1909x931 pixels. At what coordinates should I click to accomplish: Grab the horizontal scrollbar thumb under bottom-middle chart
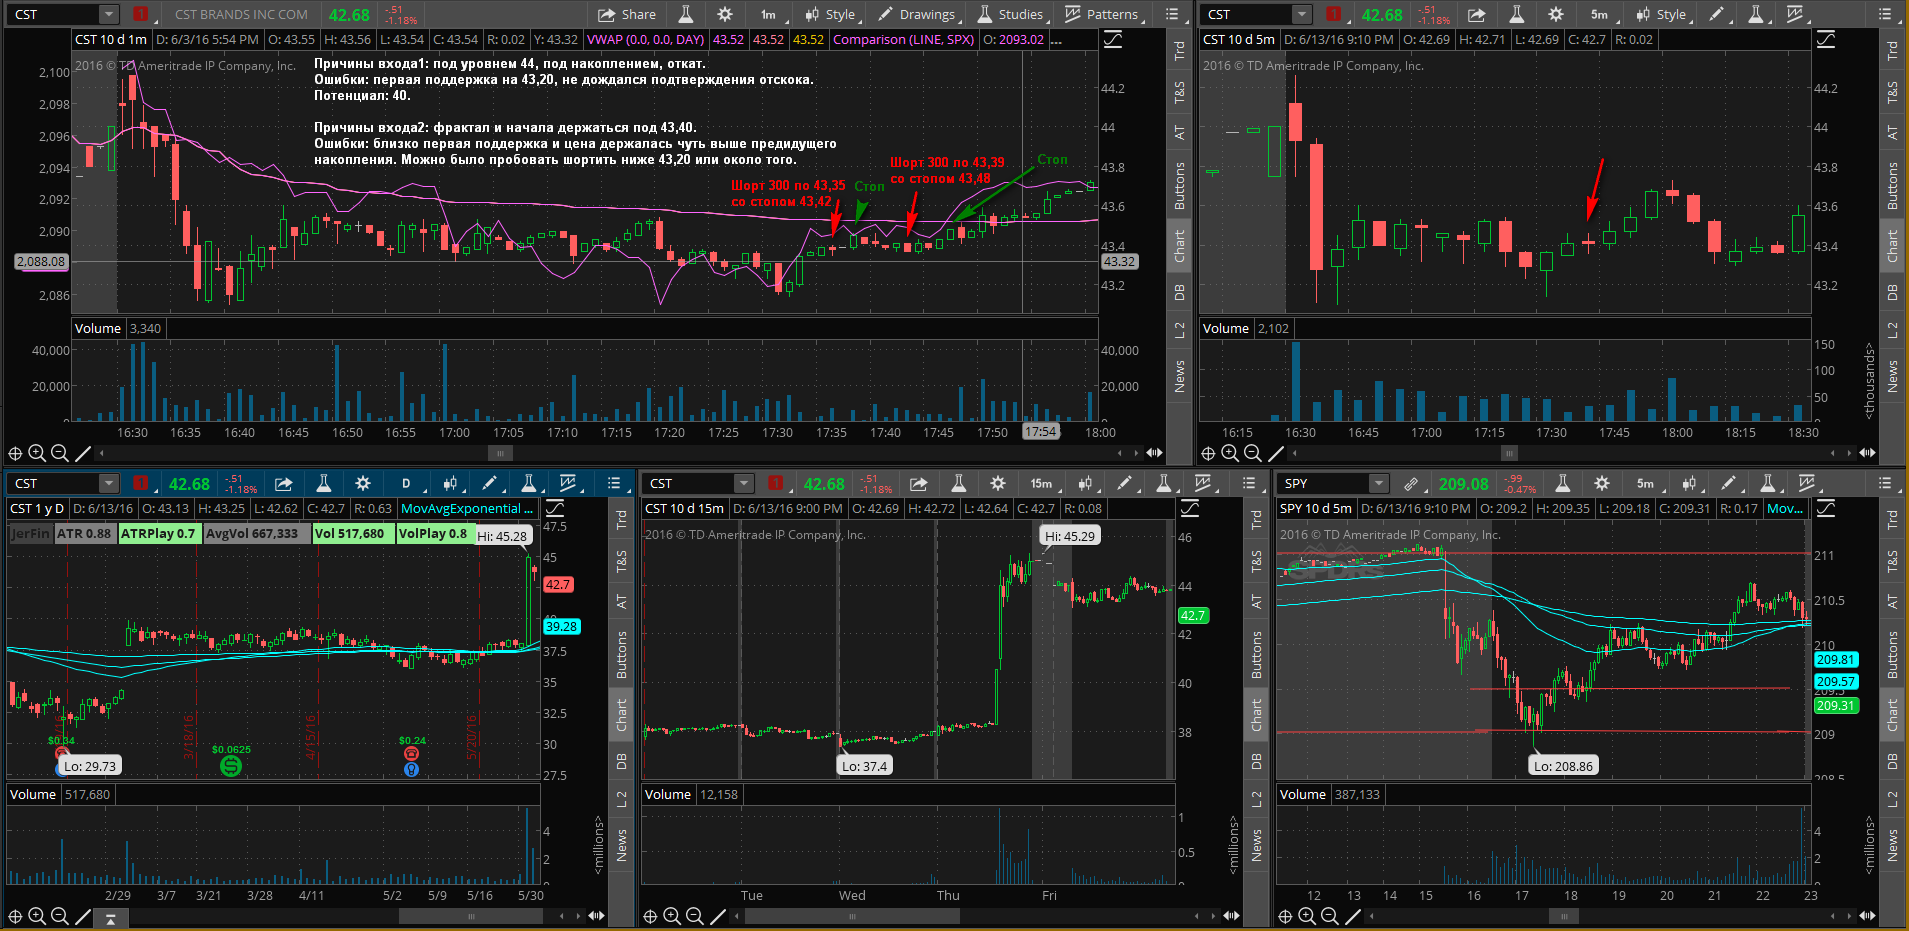coord(852,916)
